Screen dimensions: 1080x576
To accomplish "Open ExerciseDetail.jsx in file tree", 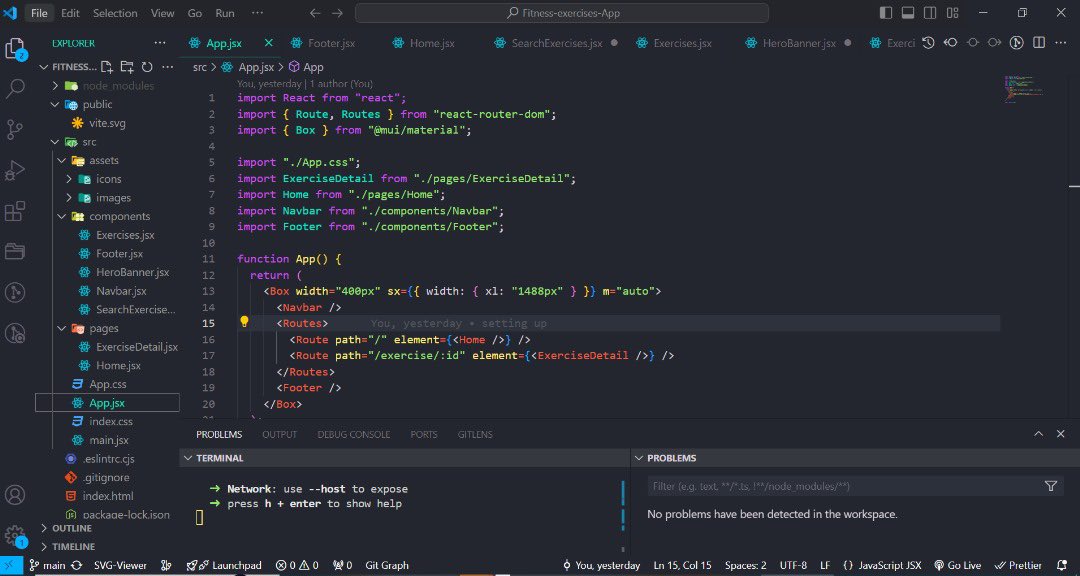I will 137,347.
